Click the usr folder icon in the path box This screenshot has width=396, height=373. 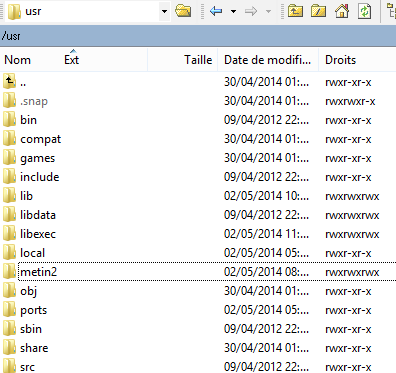tap(14, 11)
